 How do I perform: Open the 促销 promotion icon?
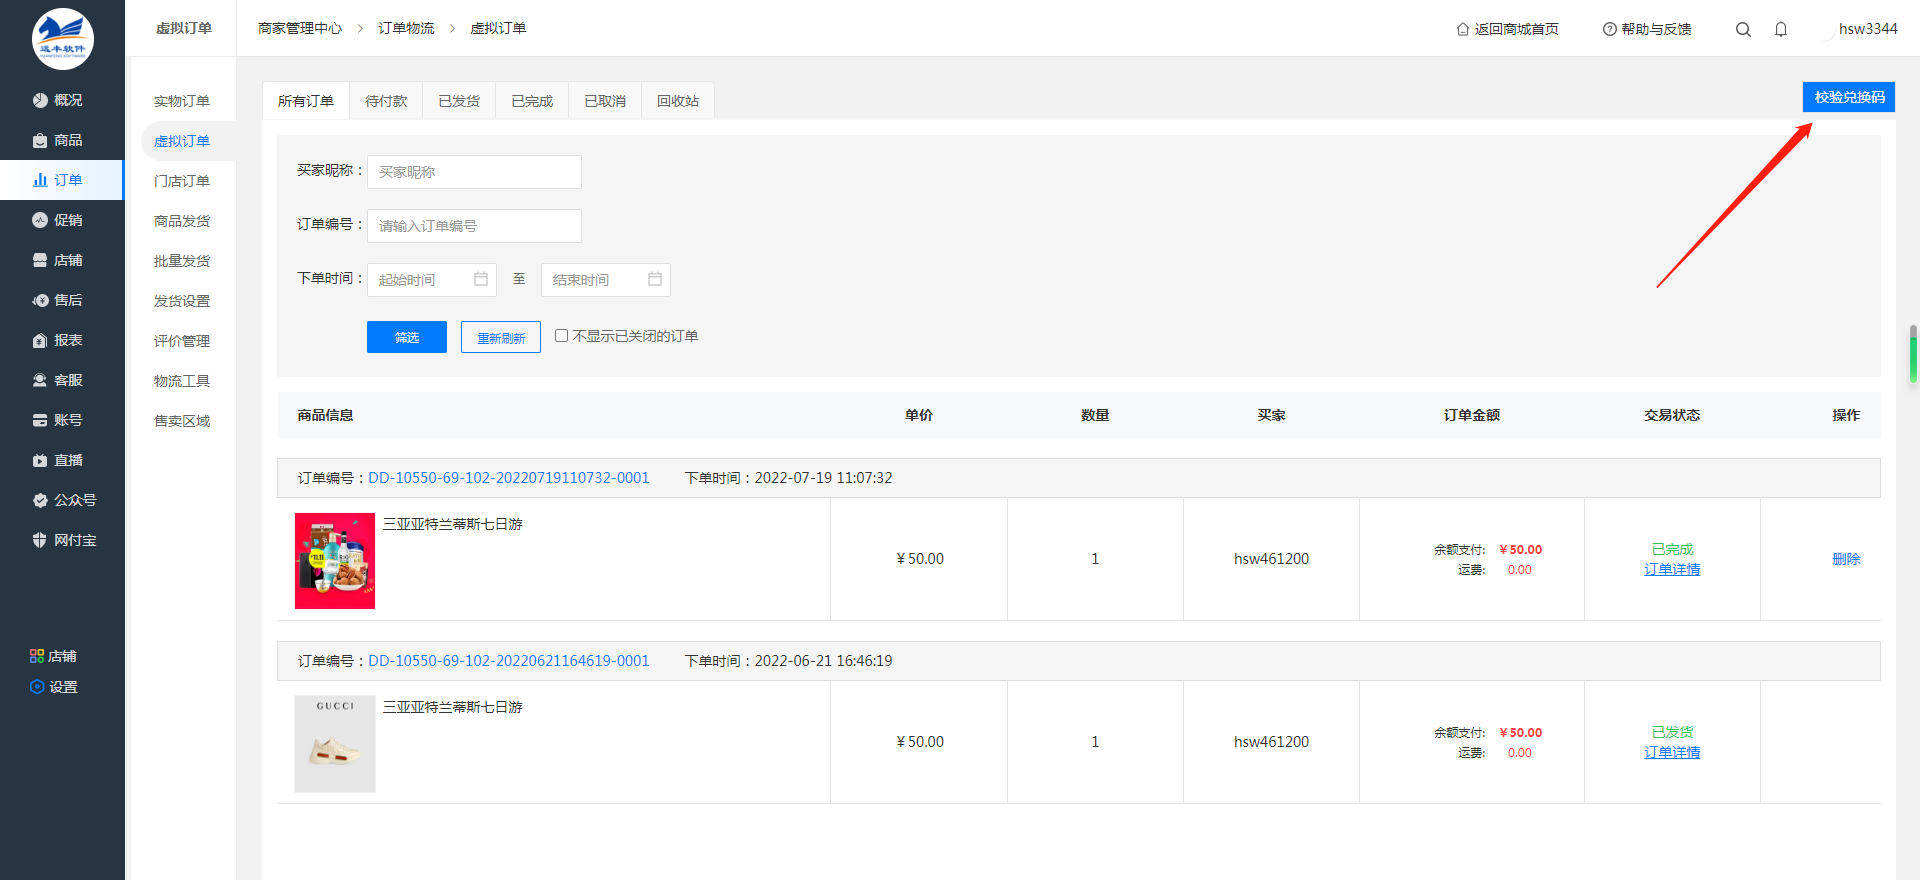click(x=40, y=220)
